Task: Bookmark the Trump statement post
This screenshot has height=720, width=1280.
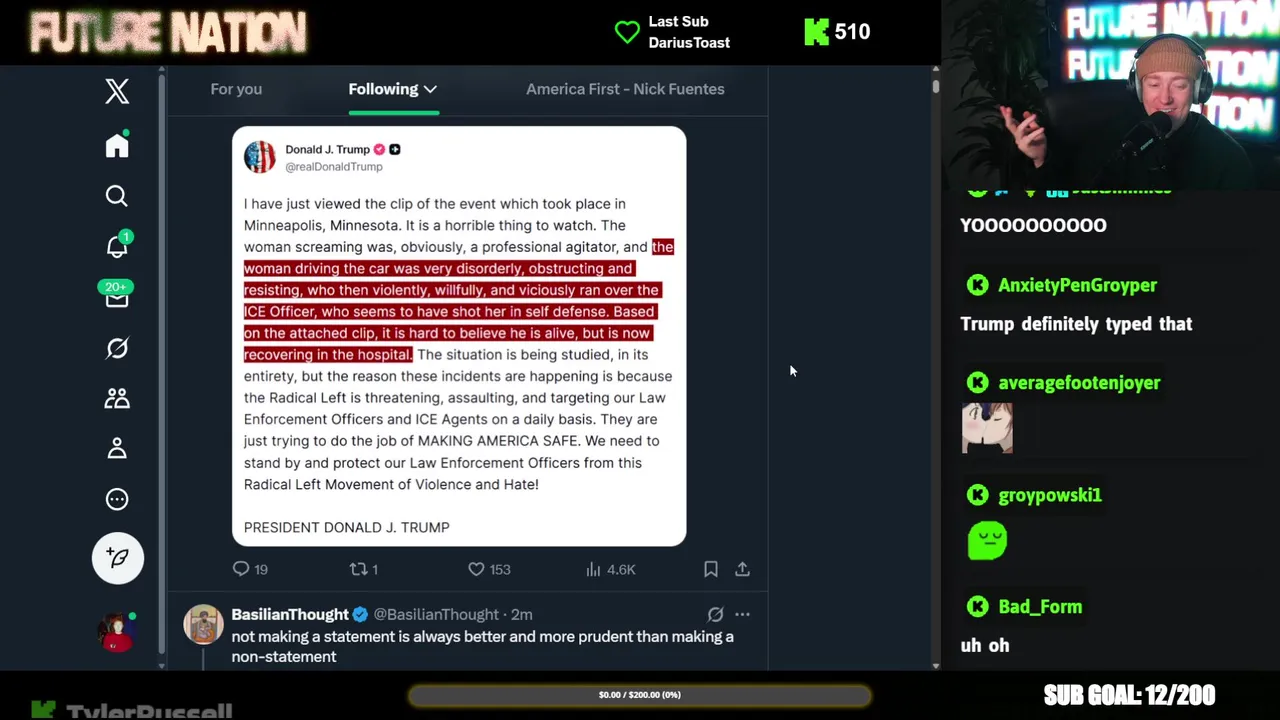Action: 711,569
